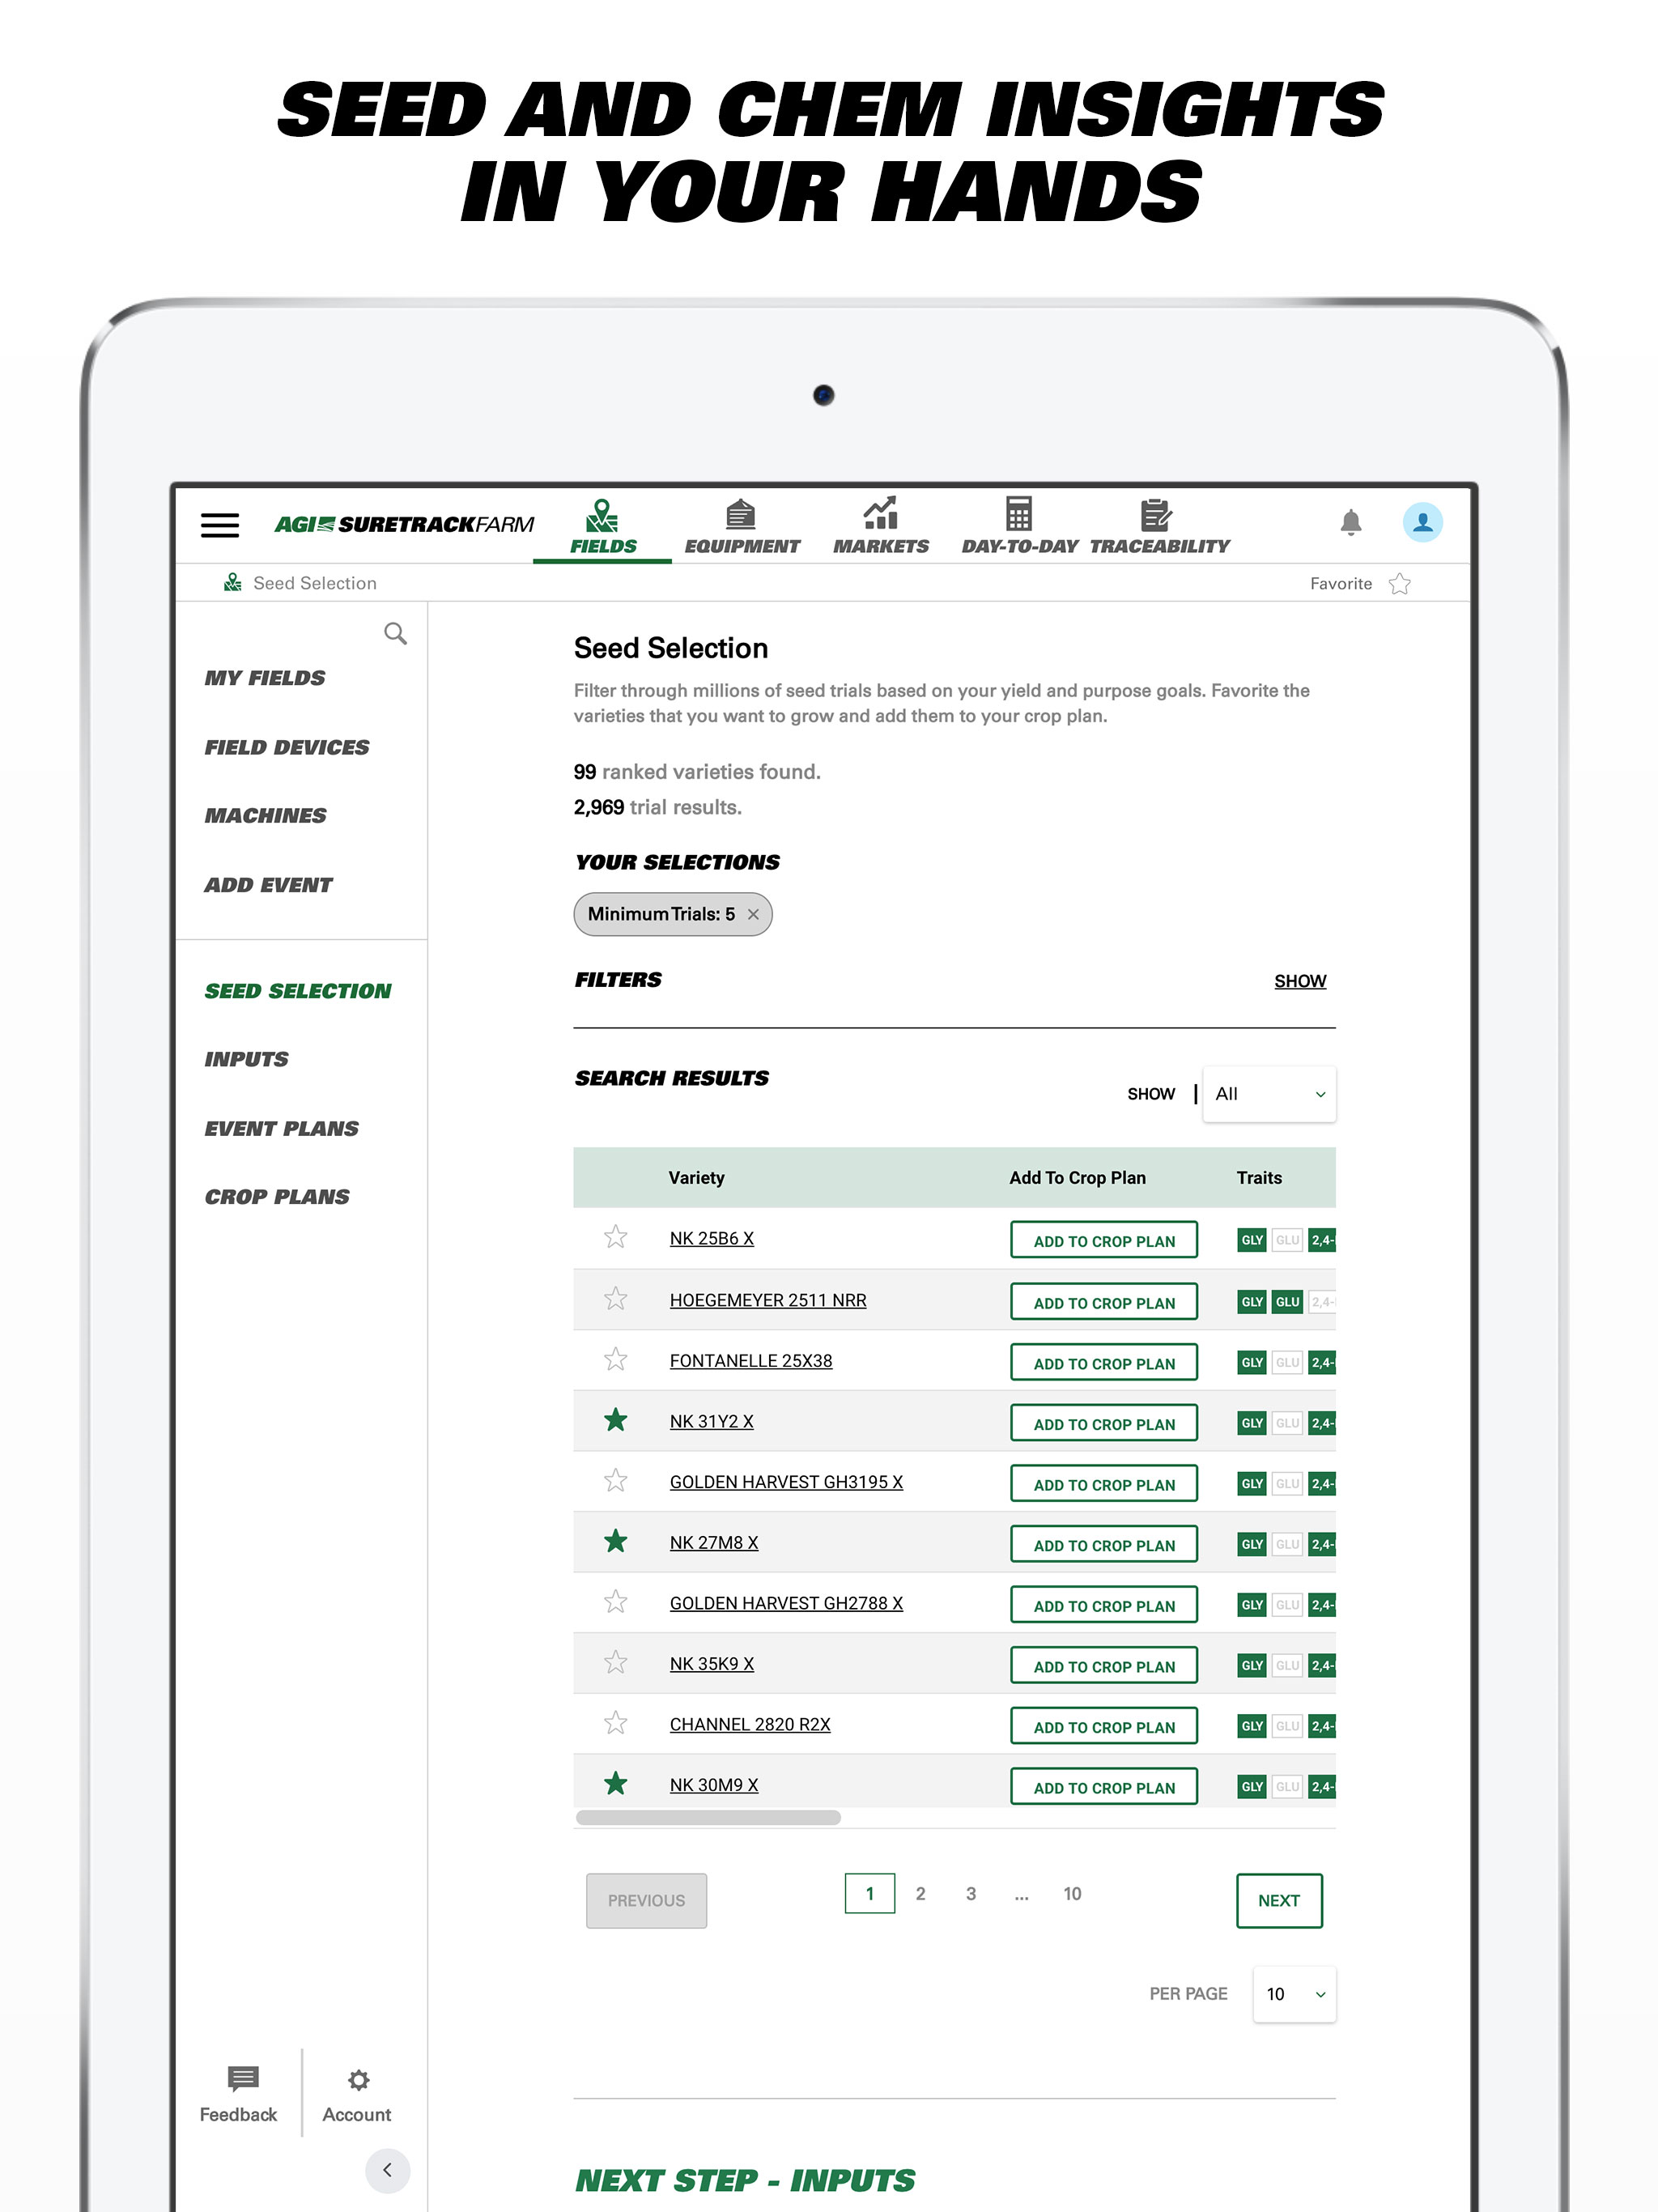Click GLU trait badge for HOEGEMEYER 2511 NRR
The image size is (1658, 2212).
(1287, 1302)
